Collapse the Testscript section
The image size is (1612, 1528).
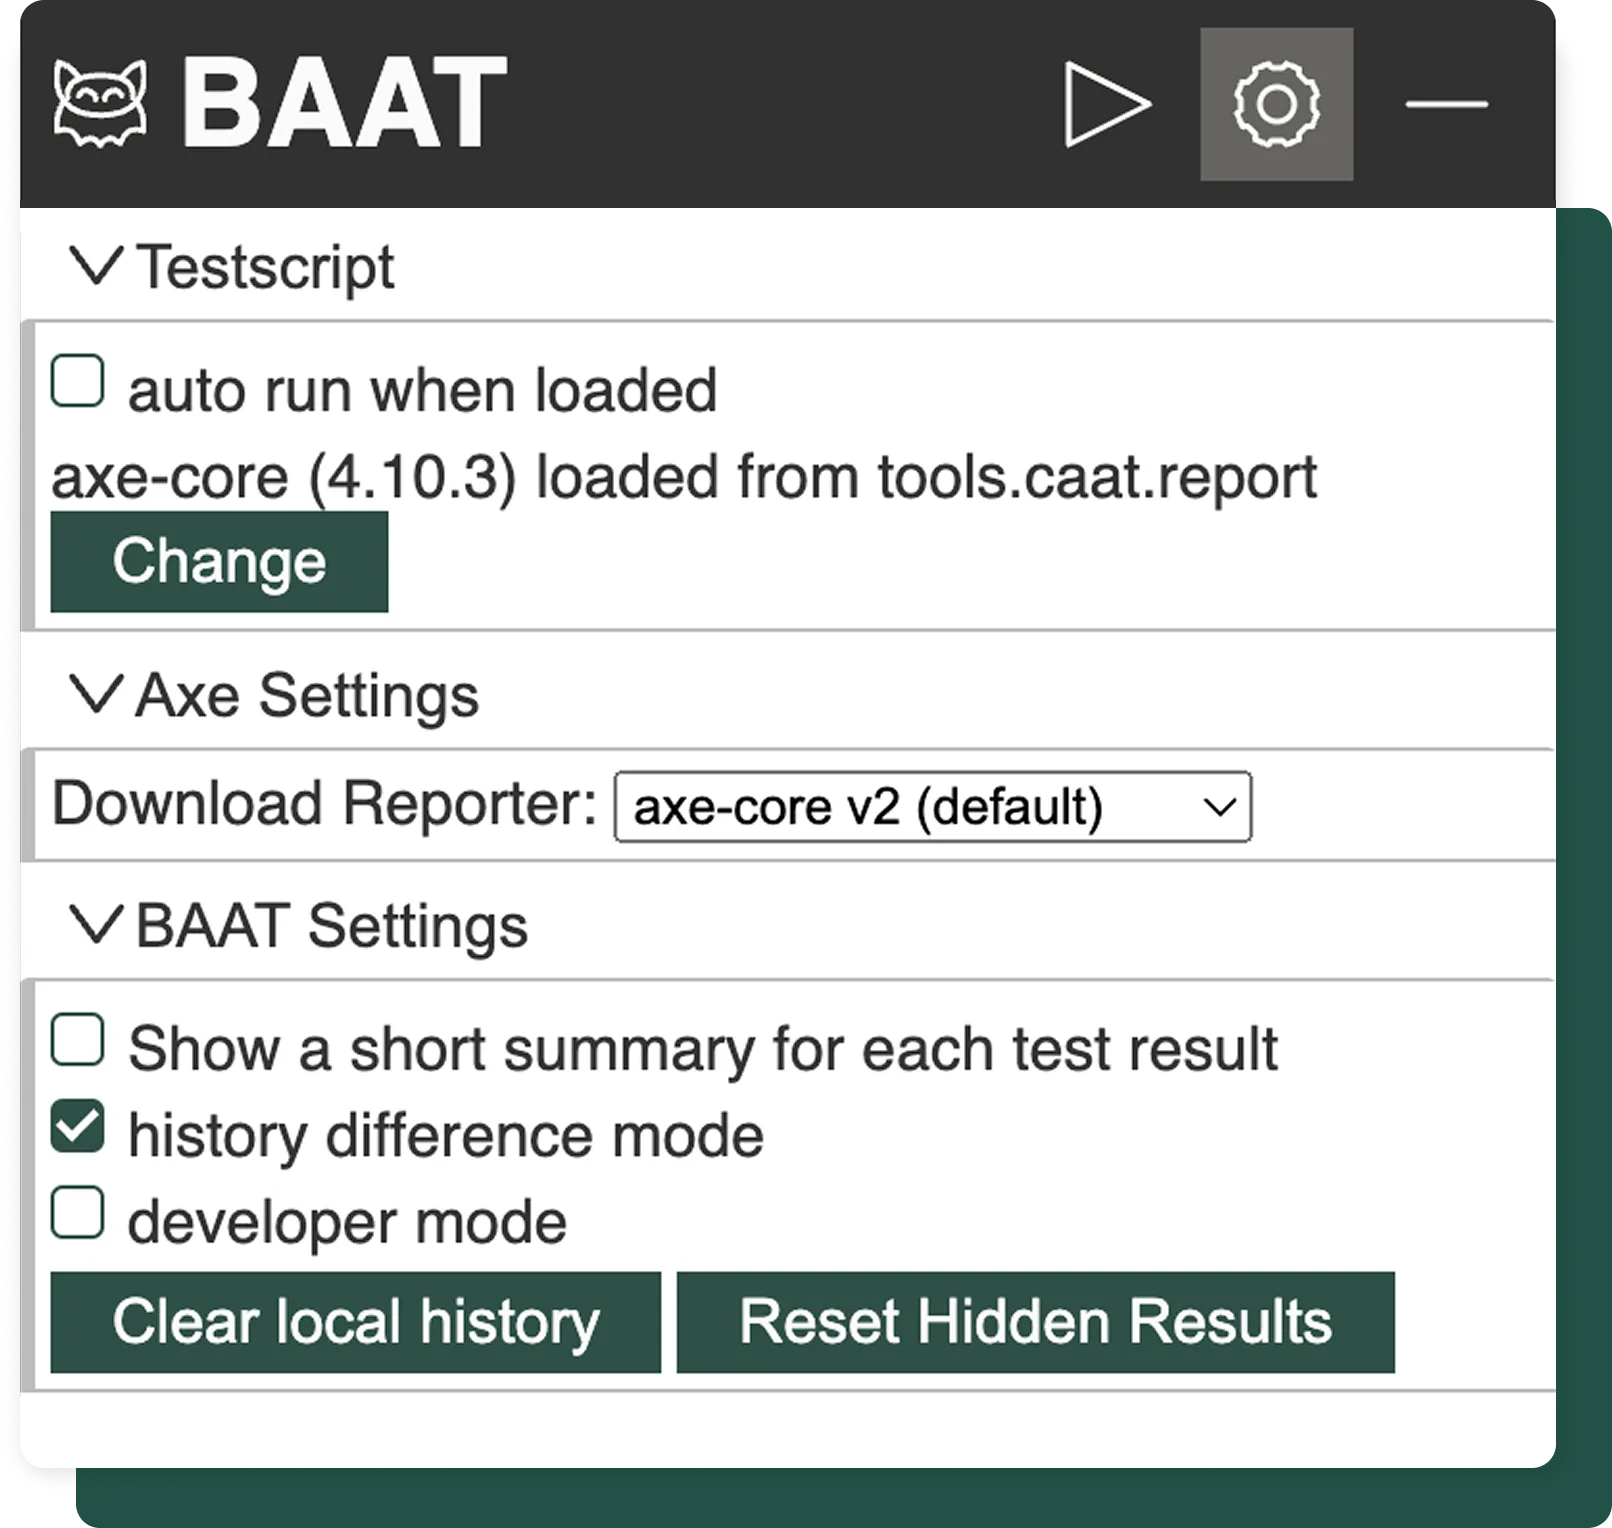232,268
